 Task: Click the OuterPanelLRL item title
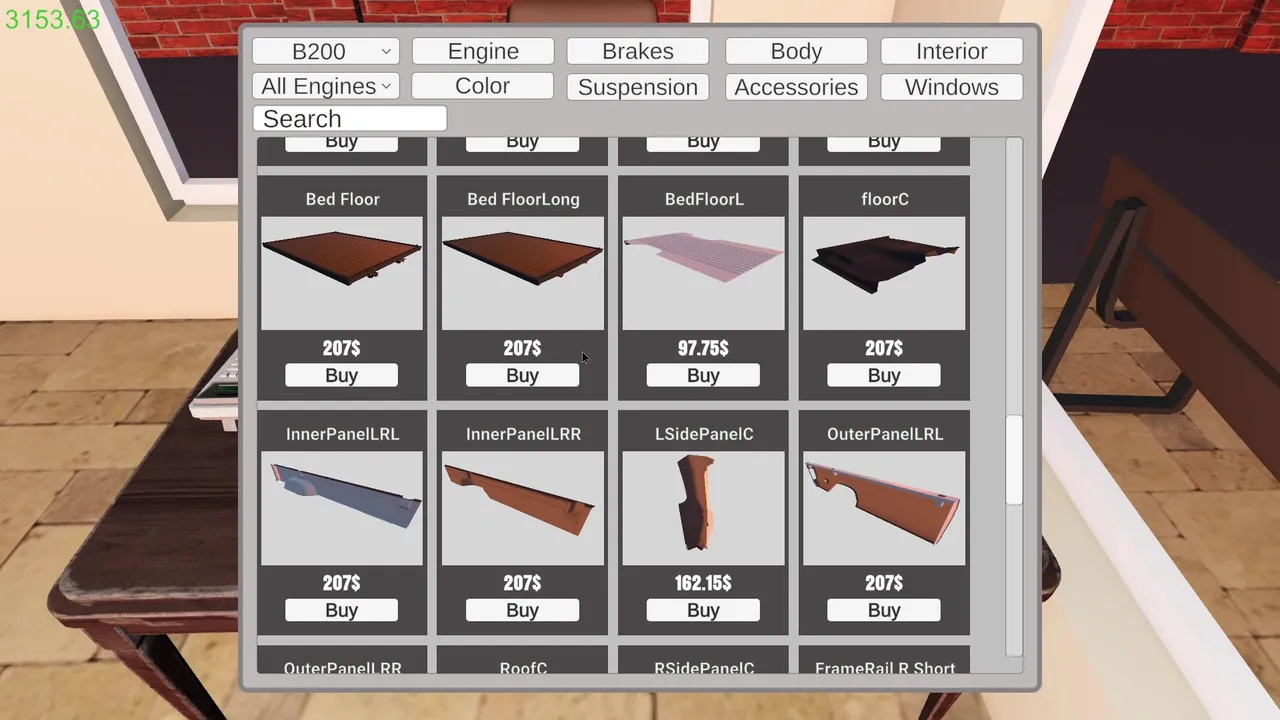click(885, 434)
